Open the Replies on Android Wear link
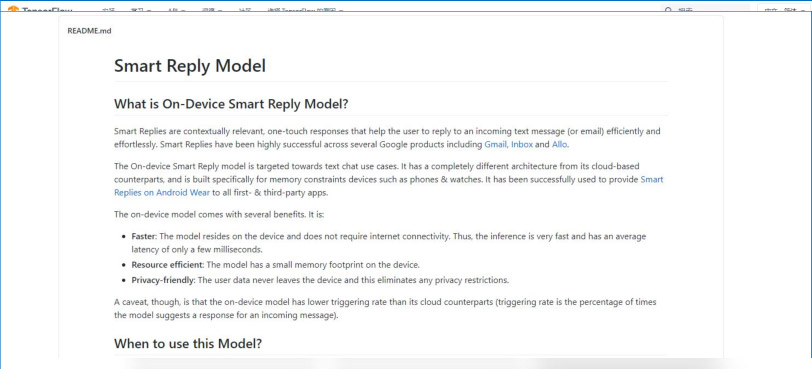812x369 pixels. click(x=162, y=193)
